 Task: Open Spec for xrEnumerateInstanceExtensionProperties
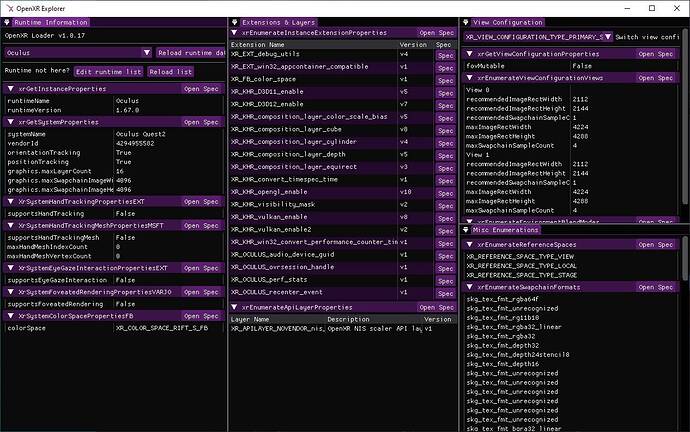point(437,33)
